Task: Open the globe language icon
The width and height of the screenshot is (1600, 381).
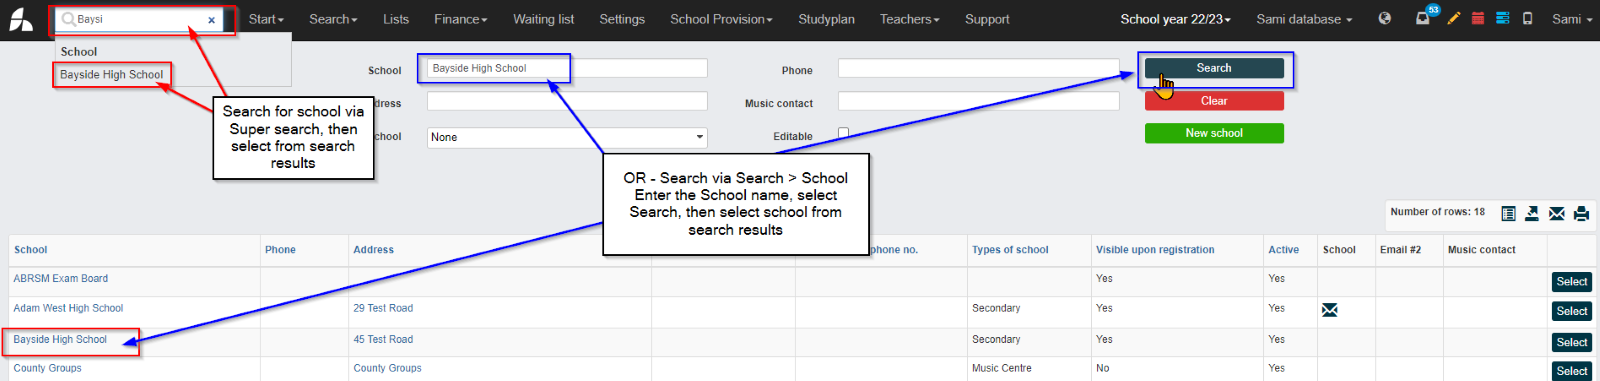Action: pyautogui.click(x=1384, y=18)
